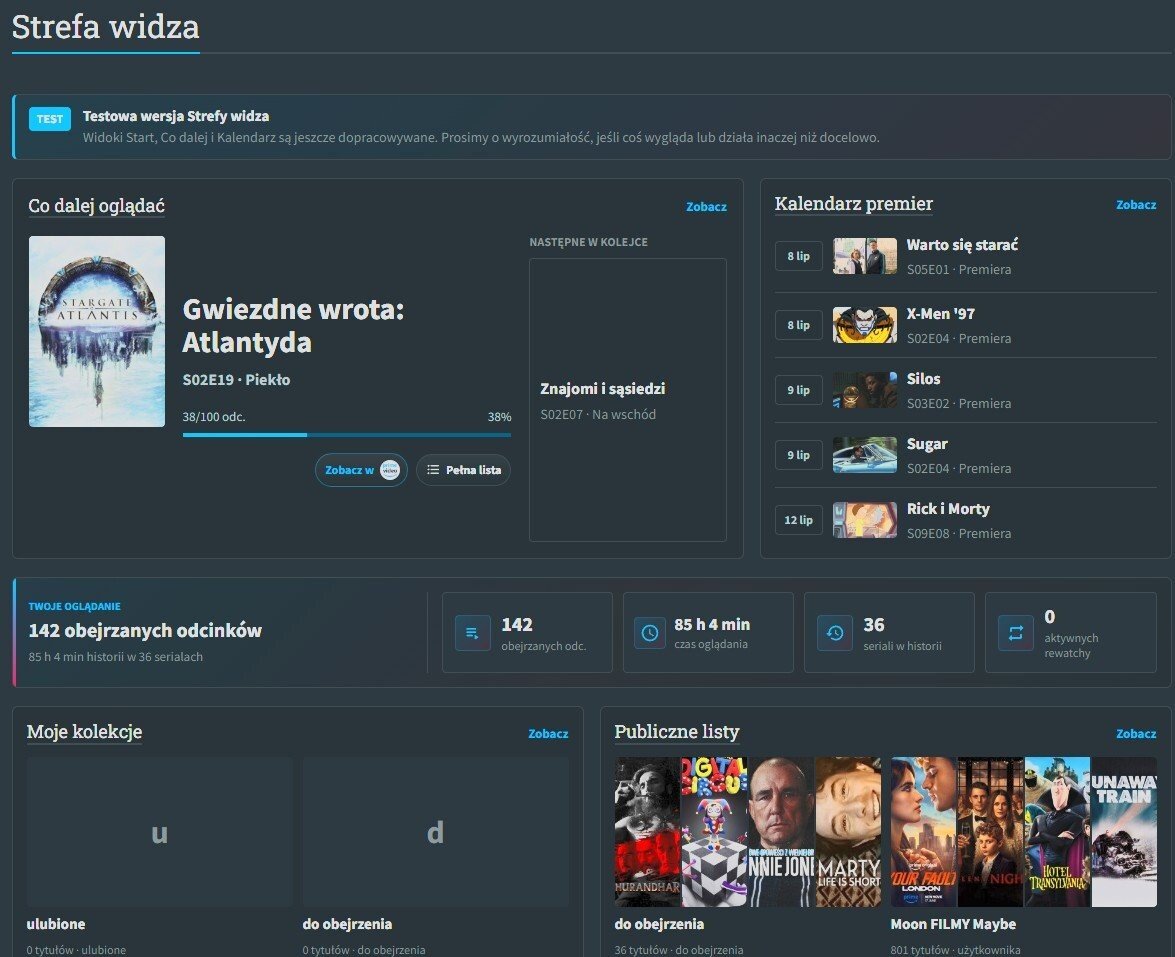Screen dimensions: 1175x957
Task: Open Zobacz link in Publiczne listy
Action: [1135, 734]
